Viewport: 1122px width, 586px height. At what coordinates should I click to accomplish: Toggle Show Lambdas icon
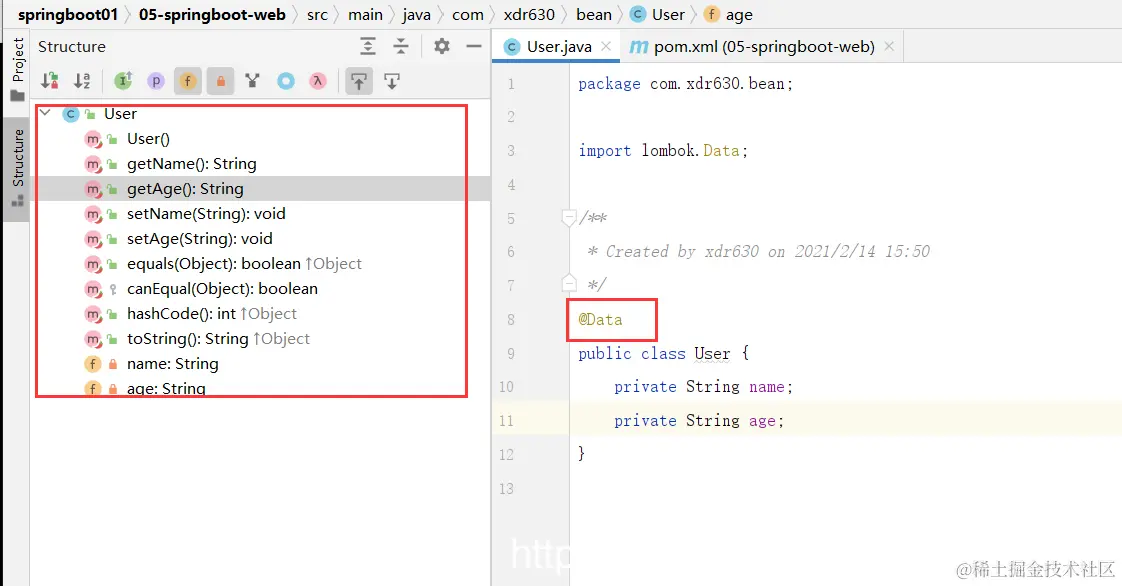coord(318,81)
